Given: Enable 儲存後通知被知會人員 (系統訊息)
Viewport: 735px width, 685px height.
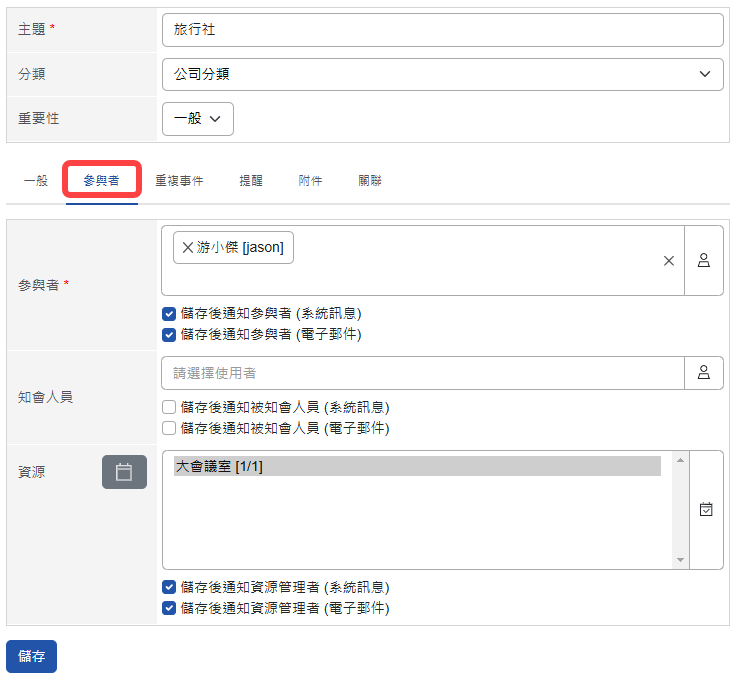Looking at the screenshot, I should [169, 407].
